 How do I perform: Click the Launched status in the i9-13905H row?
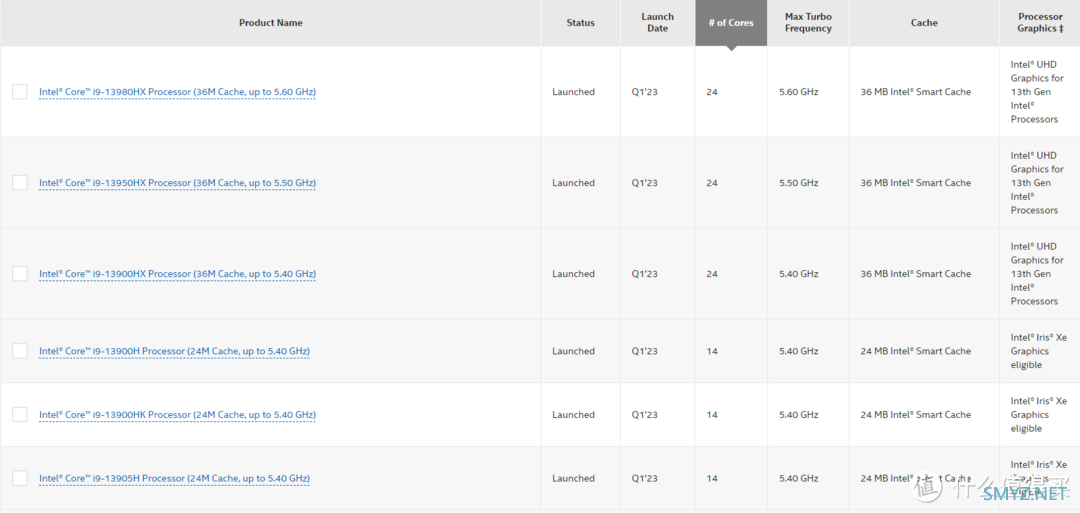click(x=573, y=478)
